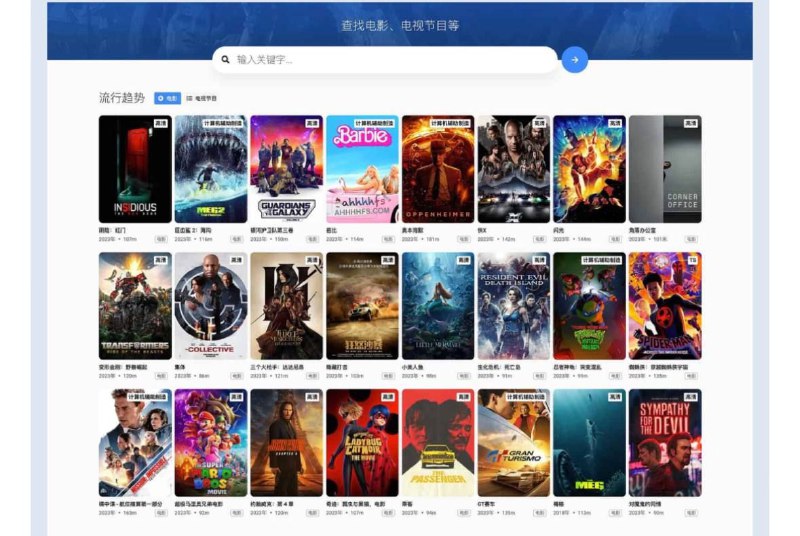Open Teenage Mutant Ninja Turtles poster
Viewport: 800px width, 536px height.
click(x=589, y=306)
